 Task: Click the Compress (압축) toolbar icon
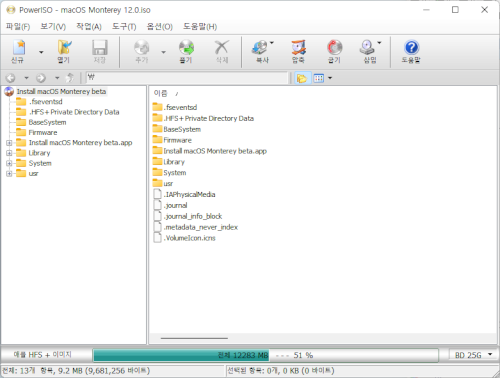298,48
